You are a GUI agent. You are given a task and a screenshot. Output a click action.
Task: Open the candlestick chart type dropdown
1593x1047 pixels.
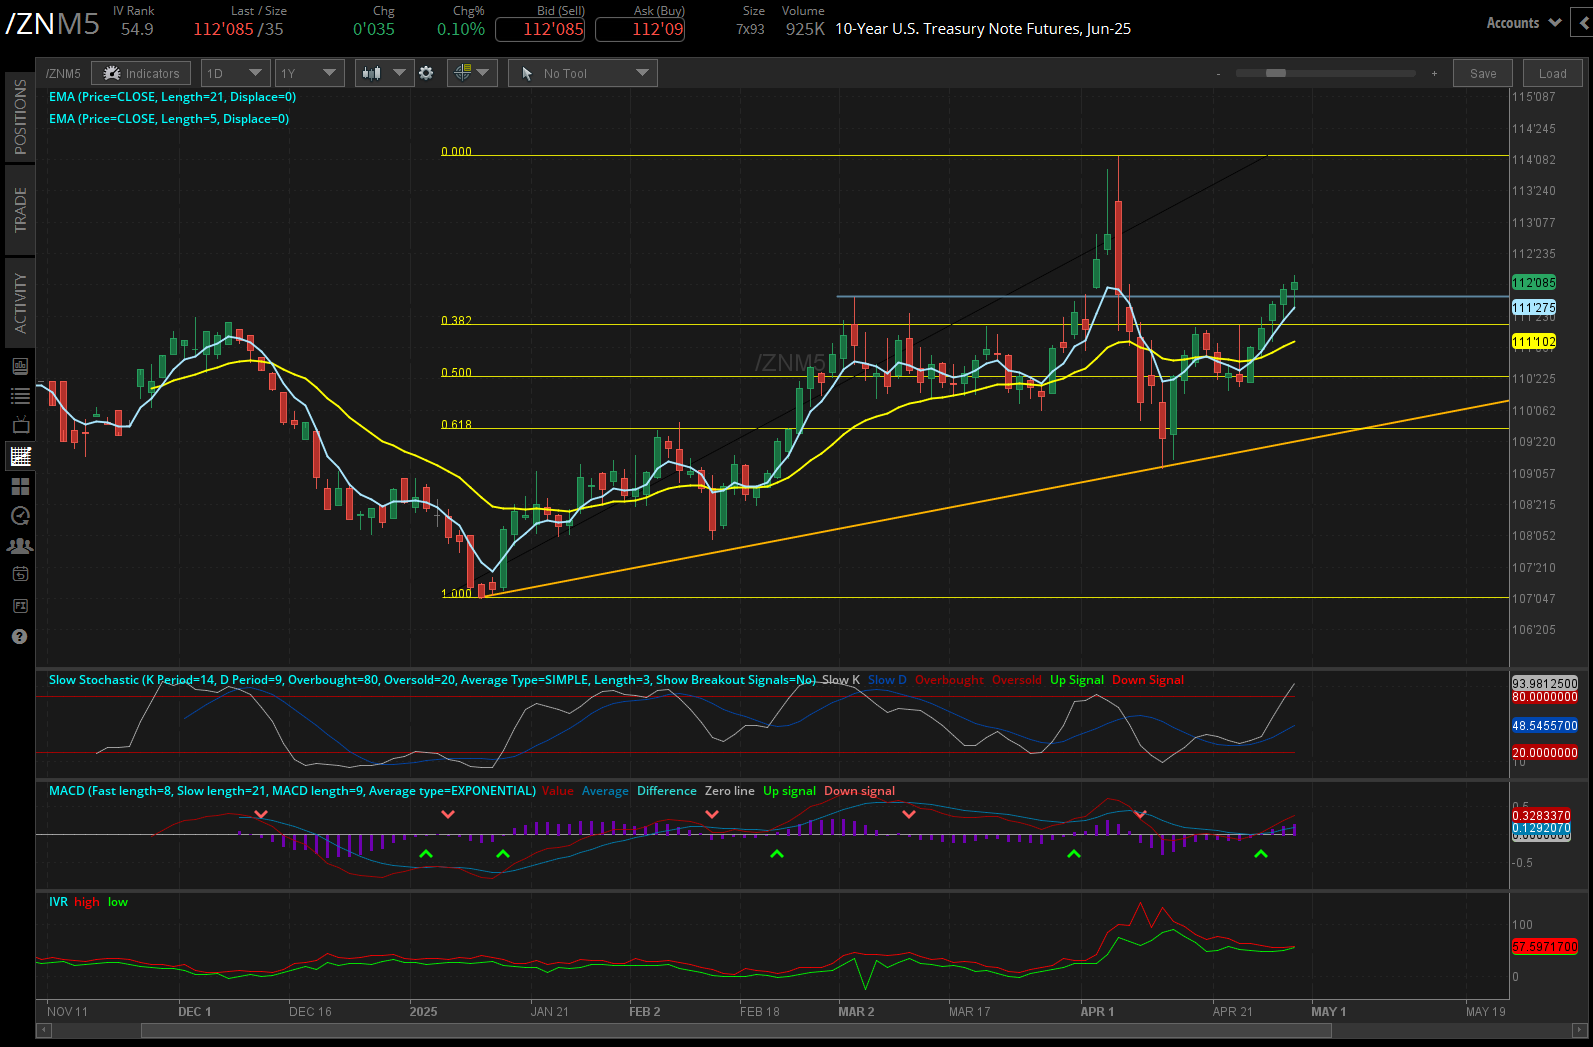pos(384,73)
